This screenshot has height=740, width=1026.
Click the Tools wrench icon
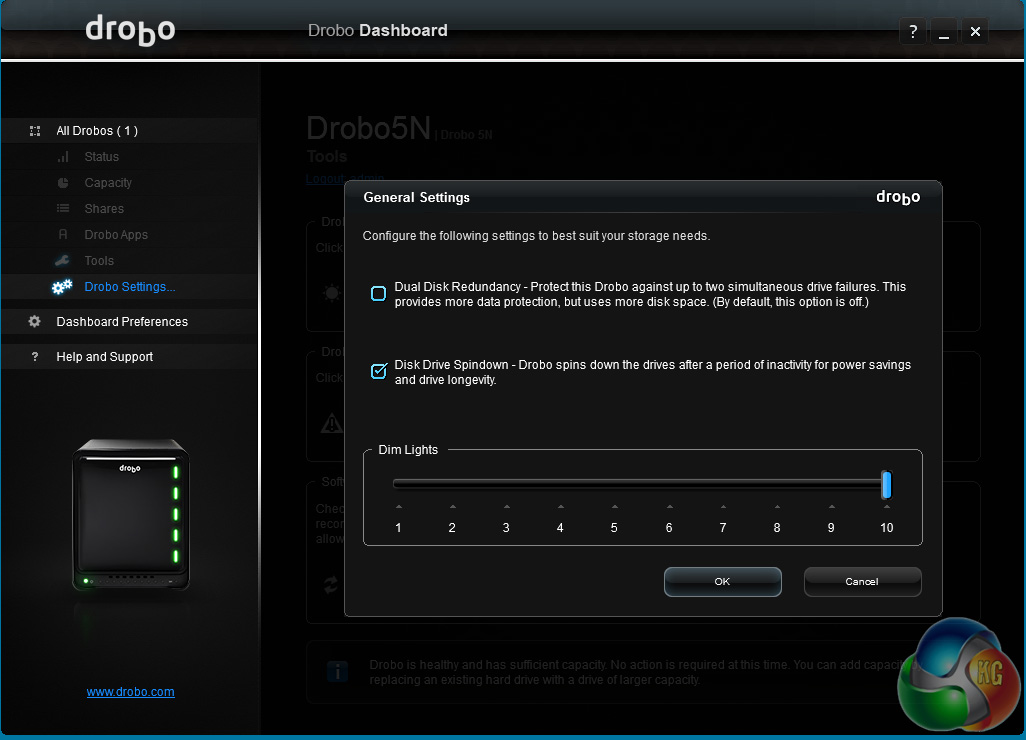(x=63, y=261)
